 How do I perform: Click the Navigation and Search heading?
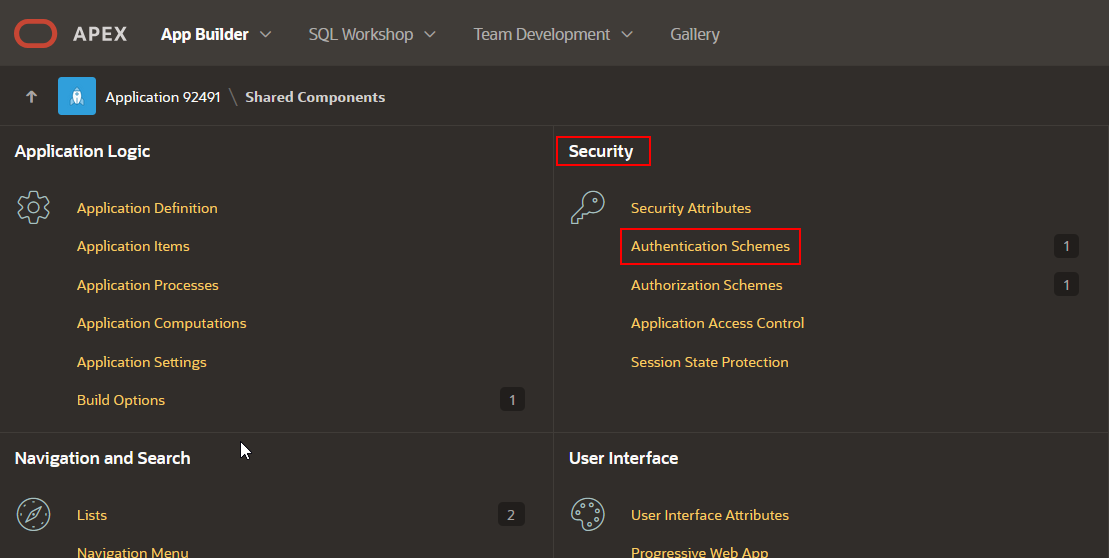coord(103,458)
